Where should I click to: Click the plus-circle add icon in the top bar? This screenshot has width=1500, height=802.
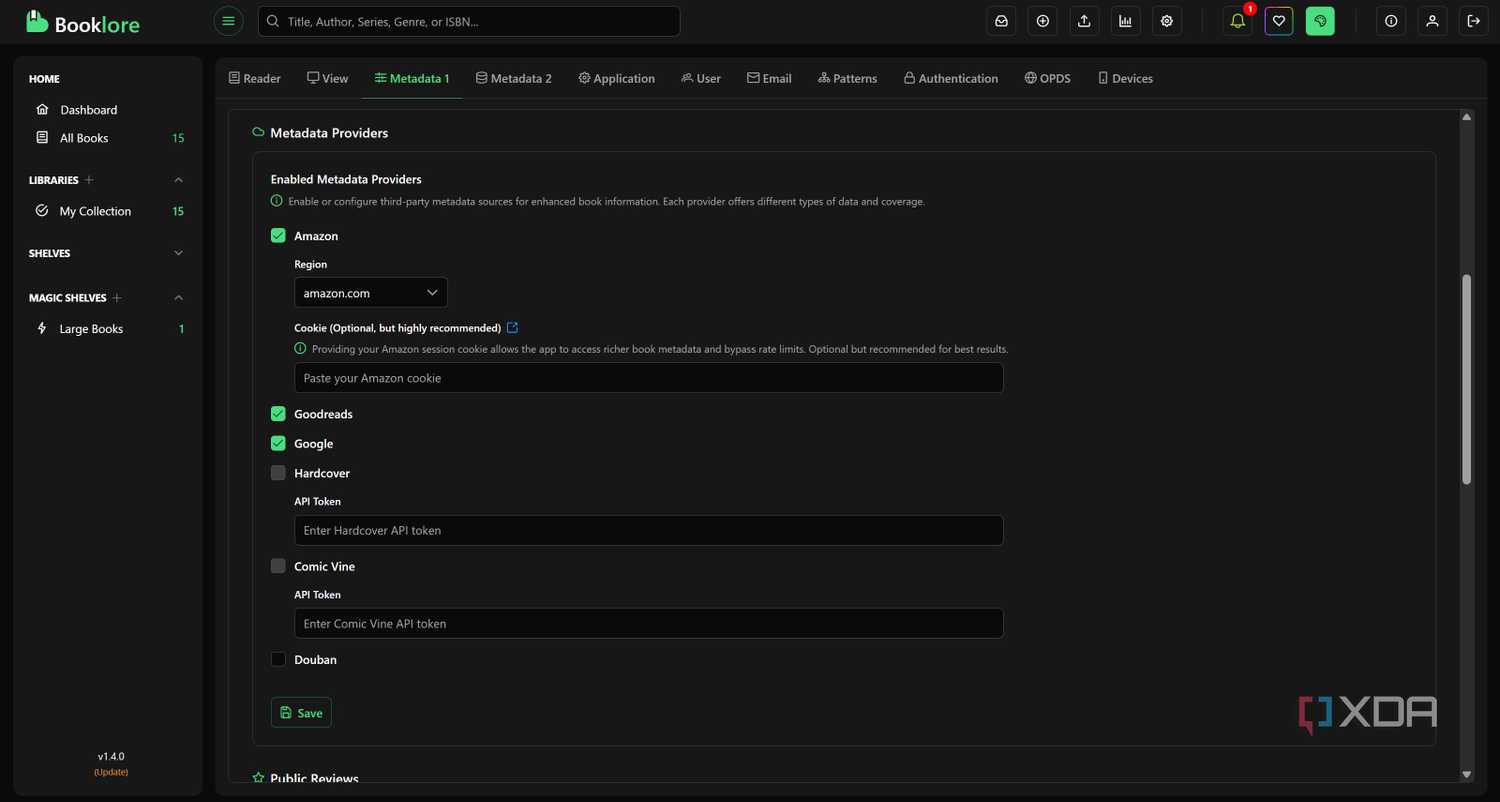(x=1043, y=21)
